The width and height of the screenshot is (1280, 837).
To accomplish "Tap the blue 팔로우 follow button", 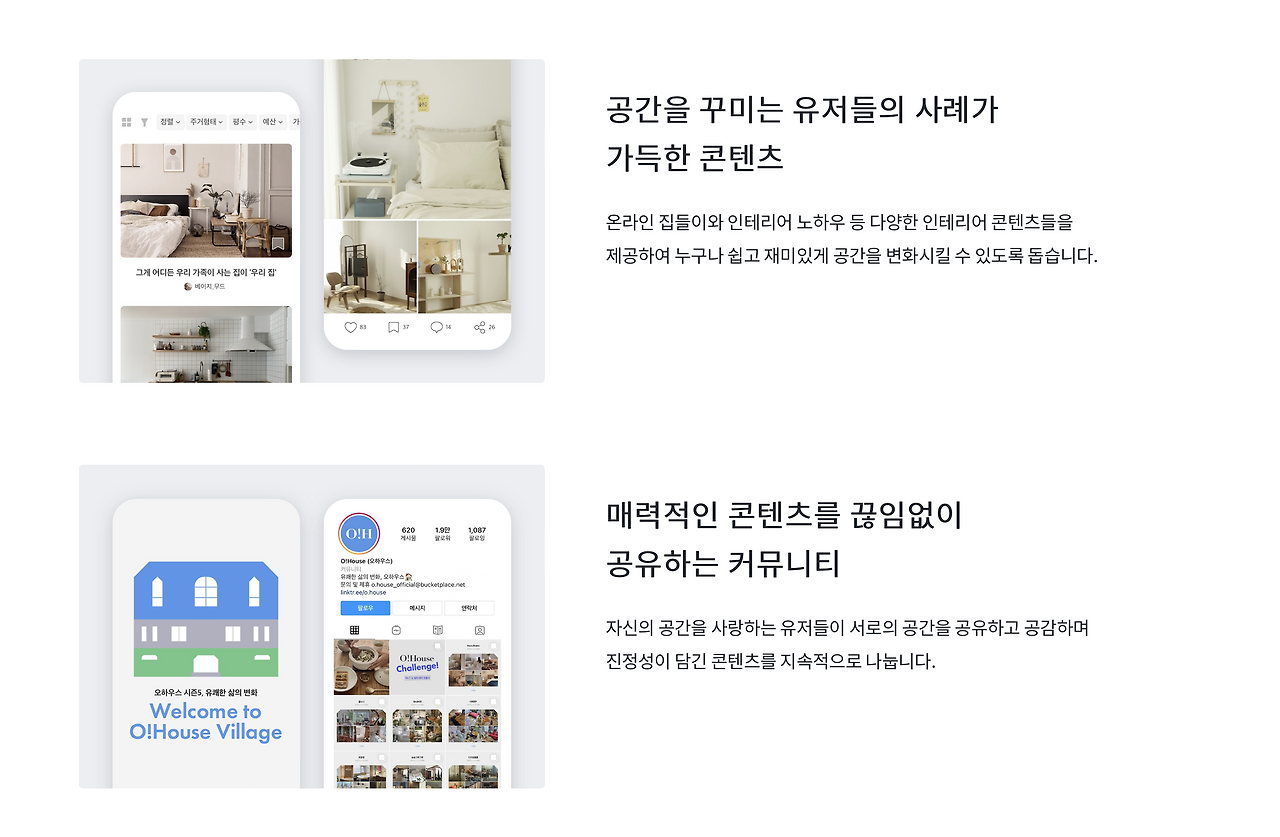I will (x=365, y=608).
